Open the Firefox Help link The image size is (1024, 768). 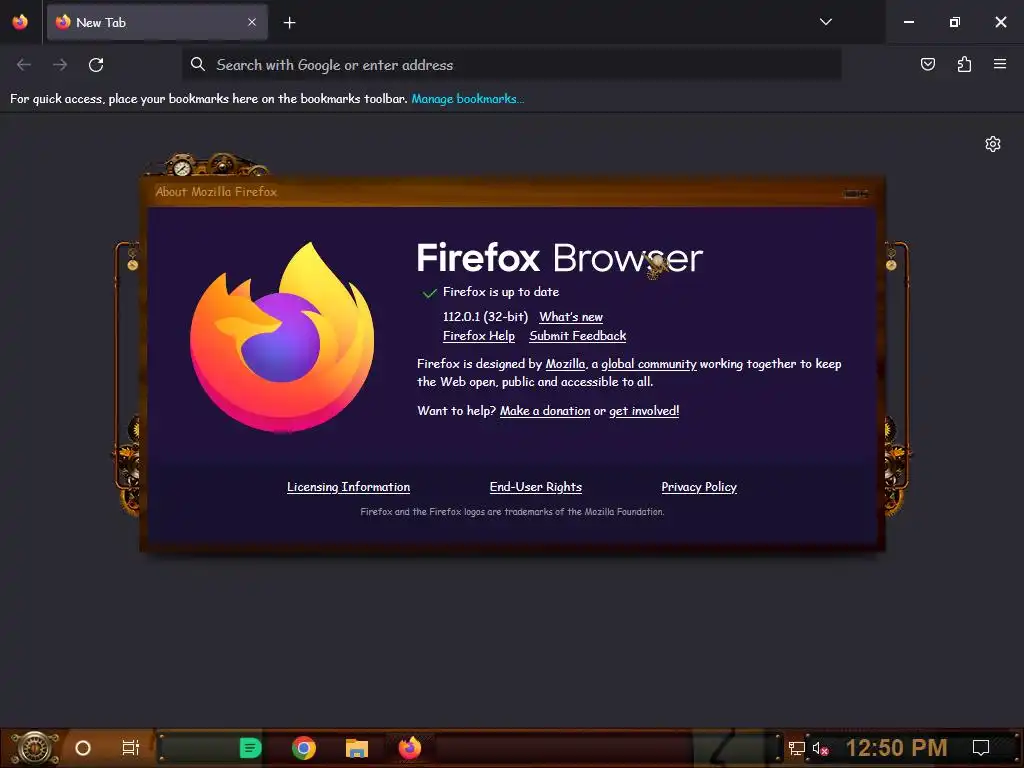tap(479, 336)
